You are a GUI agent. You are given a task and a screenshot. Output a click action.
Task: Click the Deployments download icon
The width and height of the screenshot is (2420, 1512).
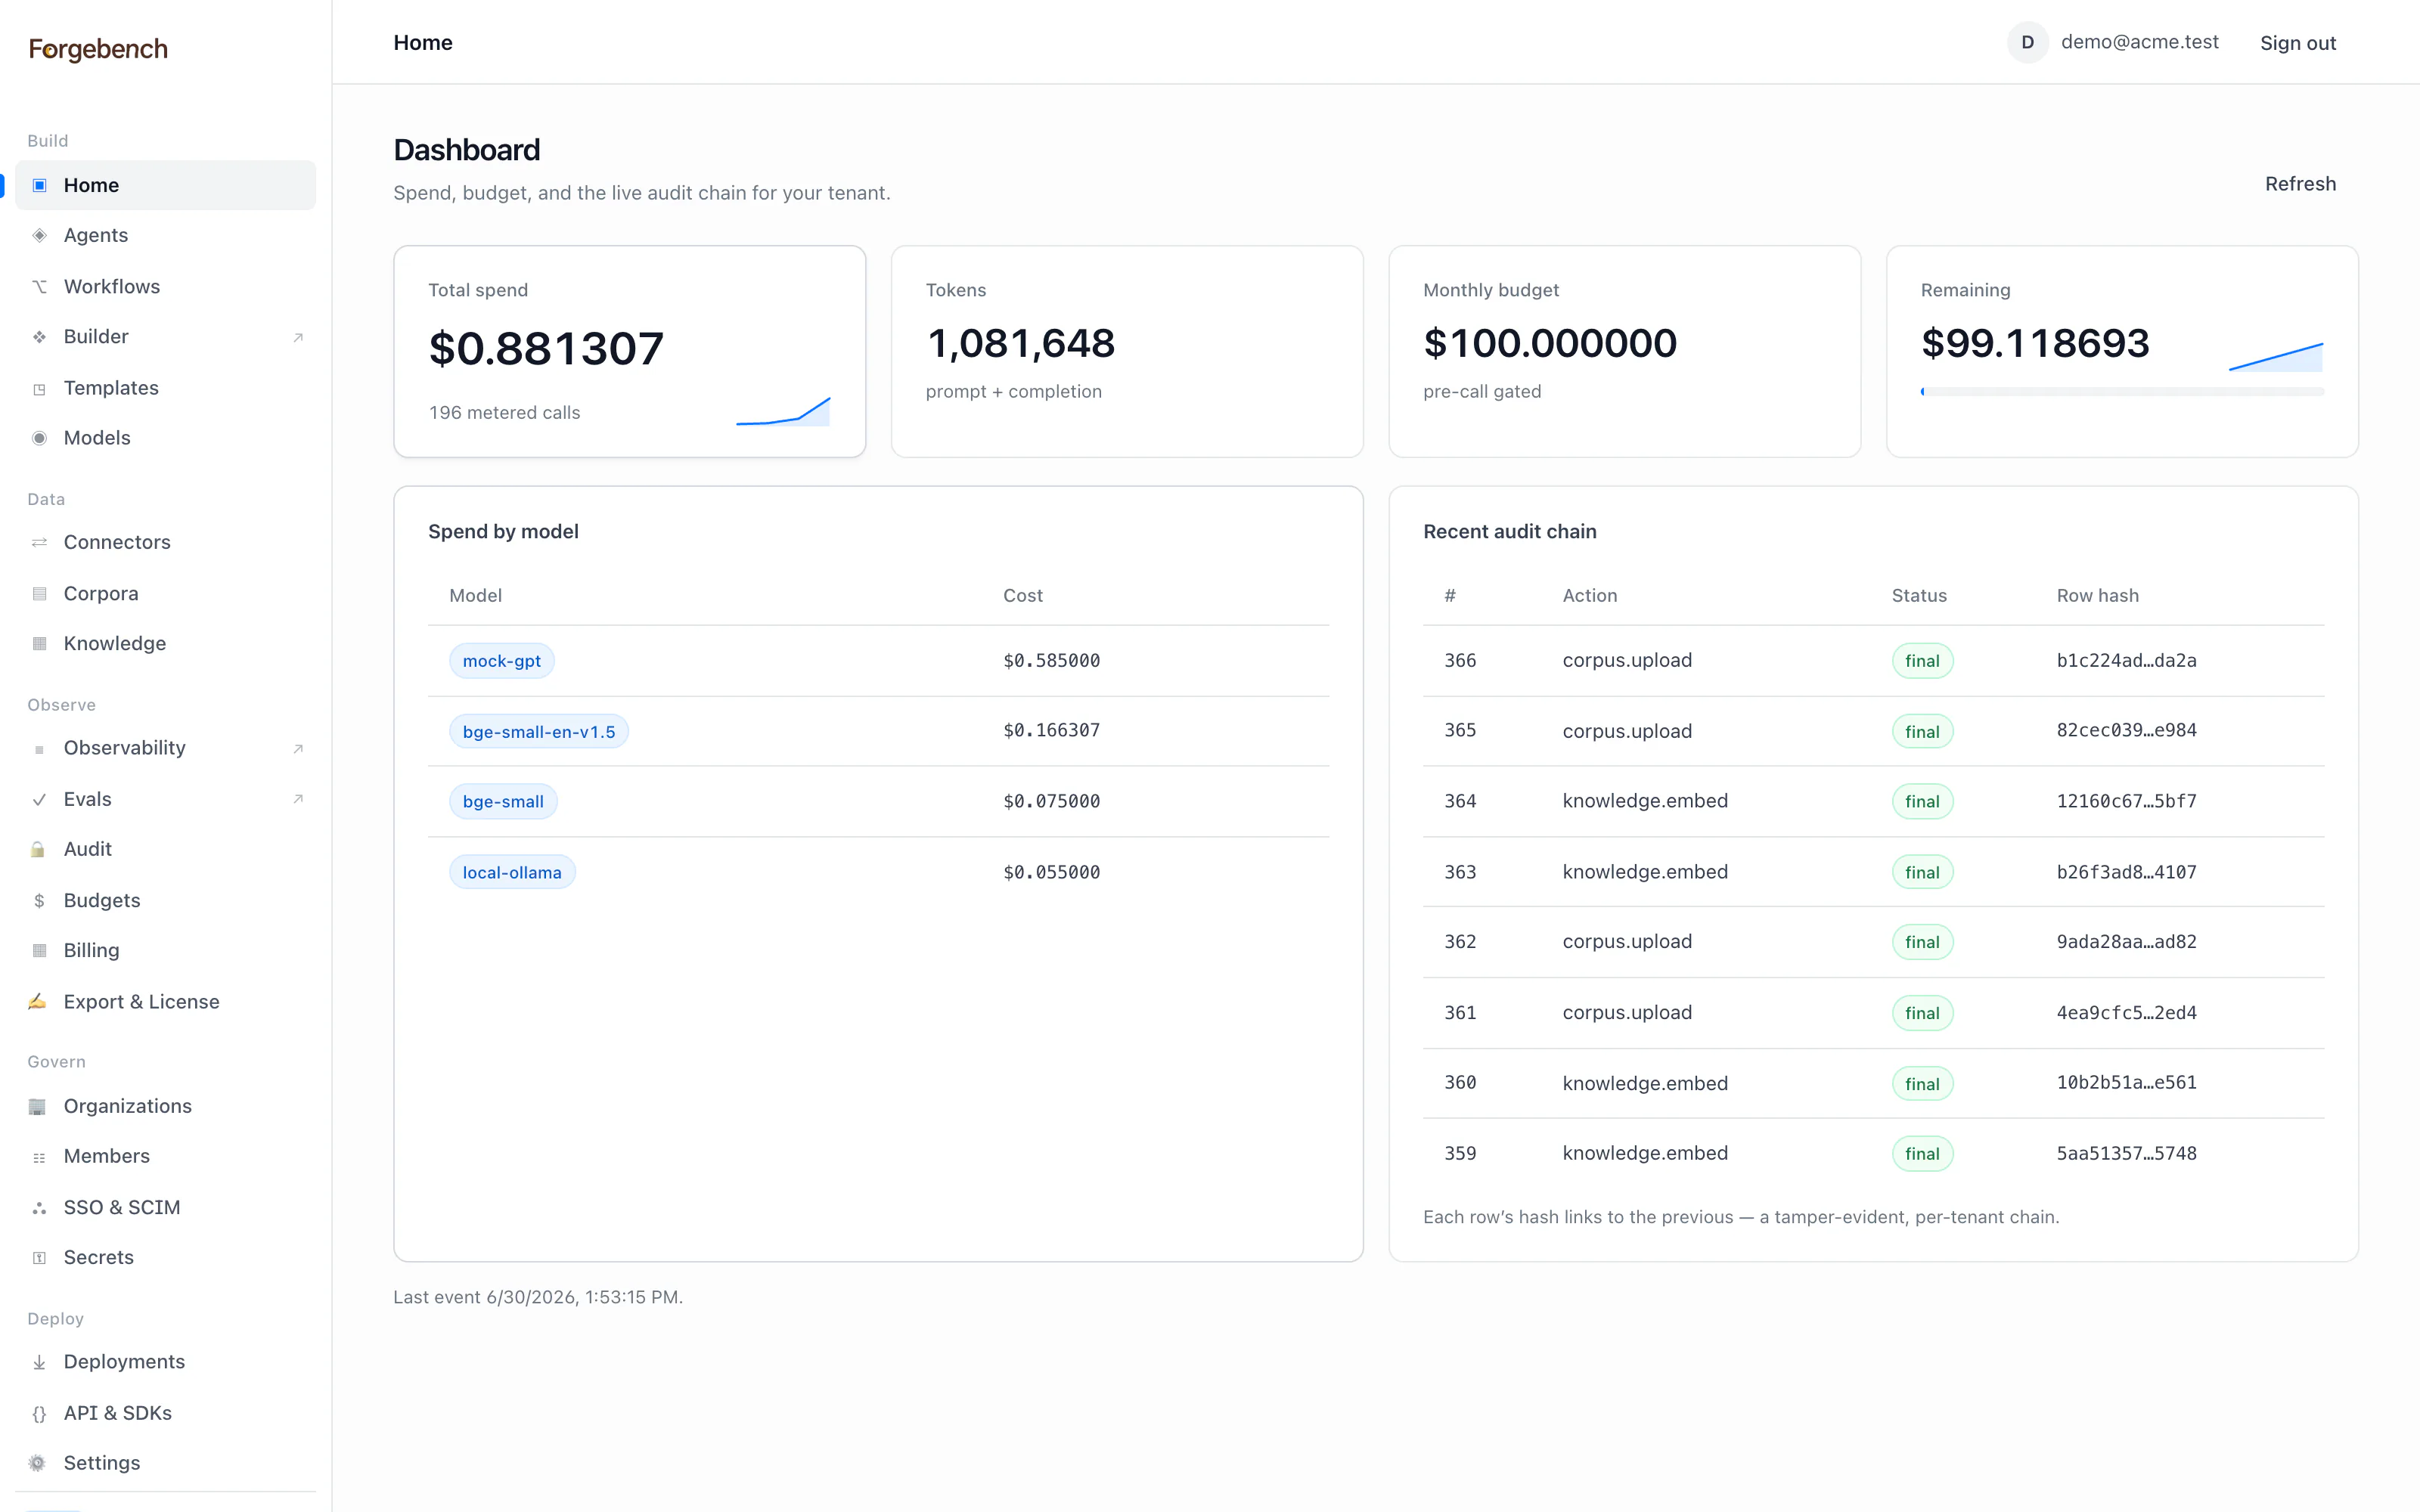point(40,1362)
